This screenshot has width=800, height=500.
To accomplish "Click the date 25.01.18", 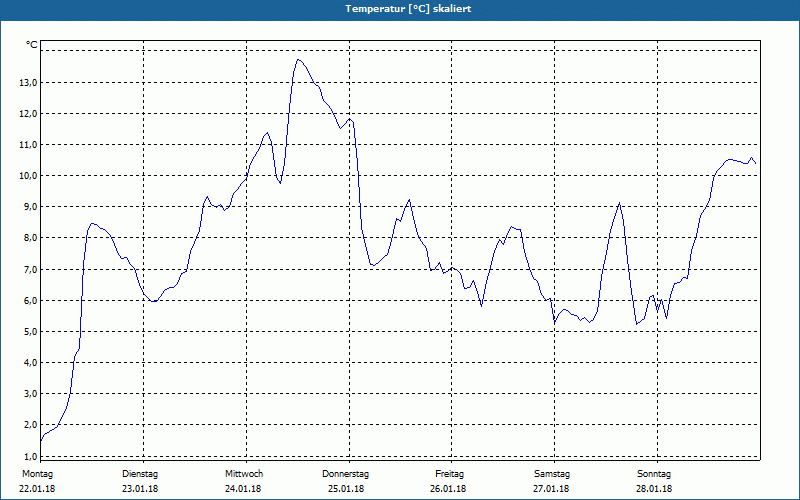I will [x=346, y=489].
